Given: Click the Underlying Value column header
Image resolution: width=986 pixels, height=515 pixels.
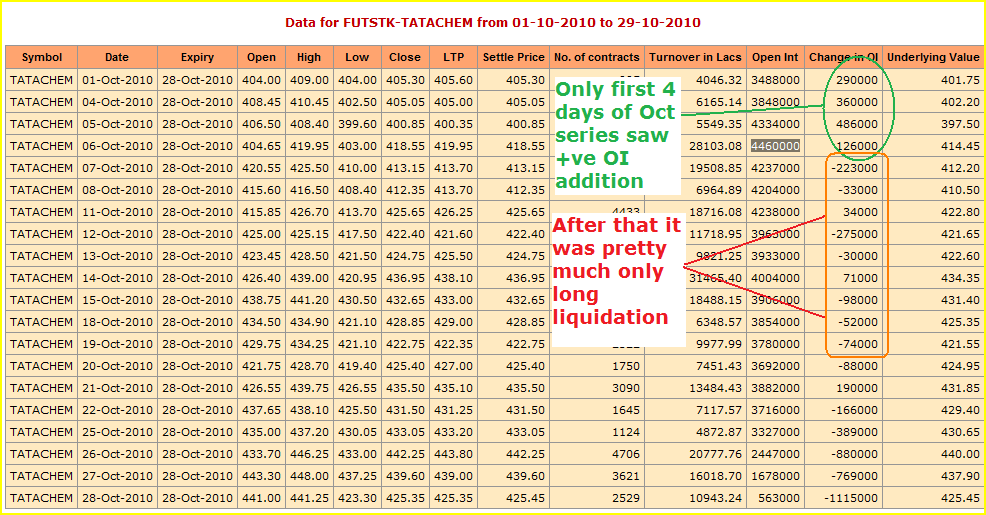Looking at the screenshot, I should (933, 57).
